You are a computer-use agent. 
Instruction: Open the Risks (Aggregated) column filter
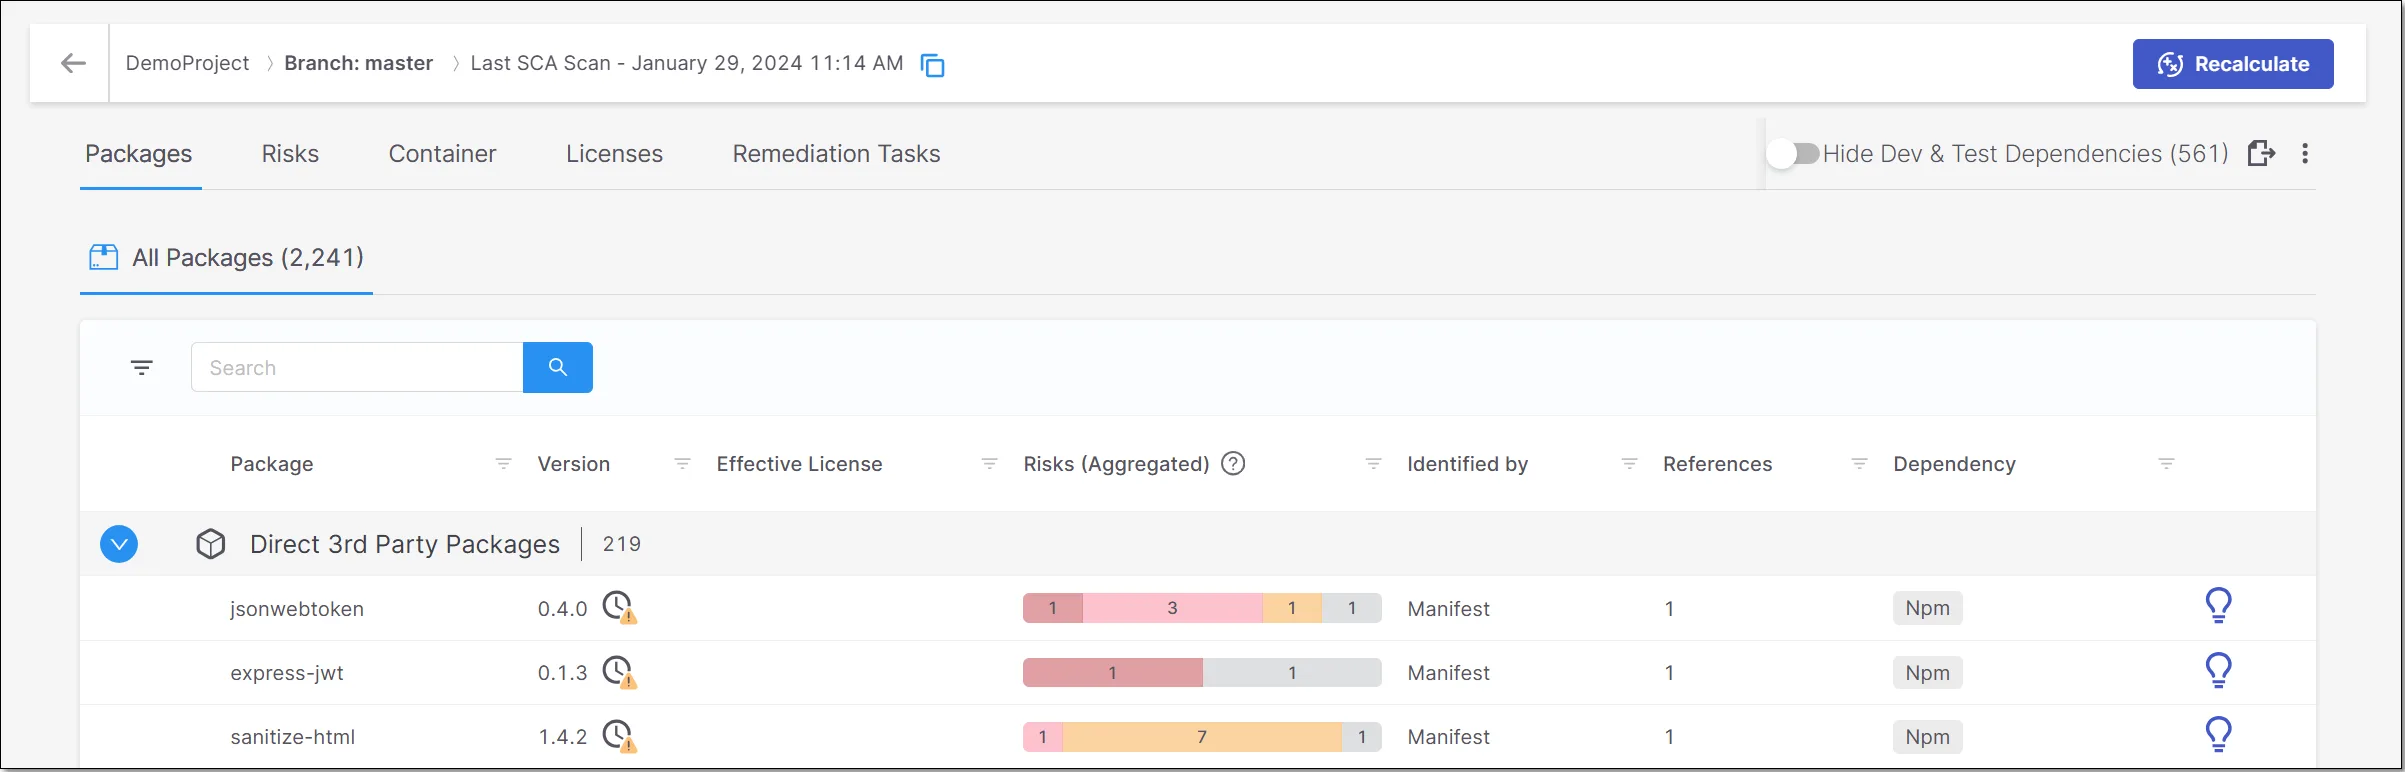click(1373, 464)
